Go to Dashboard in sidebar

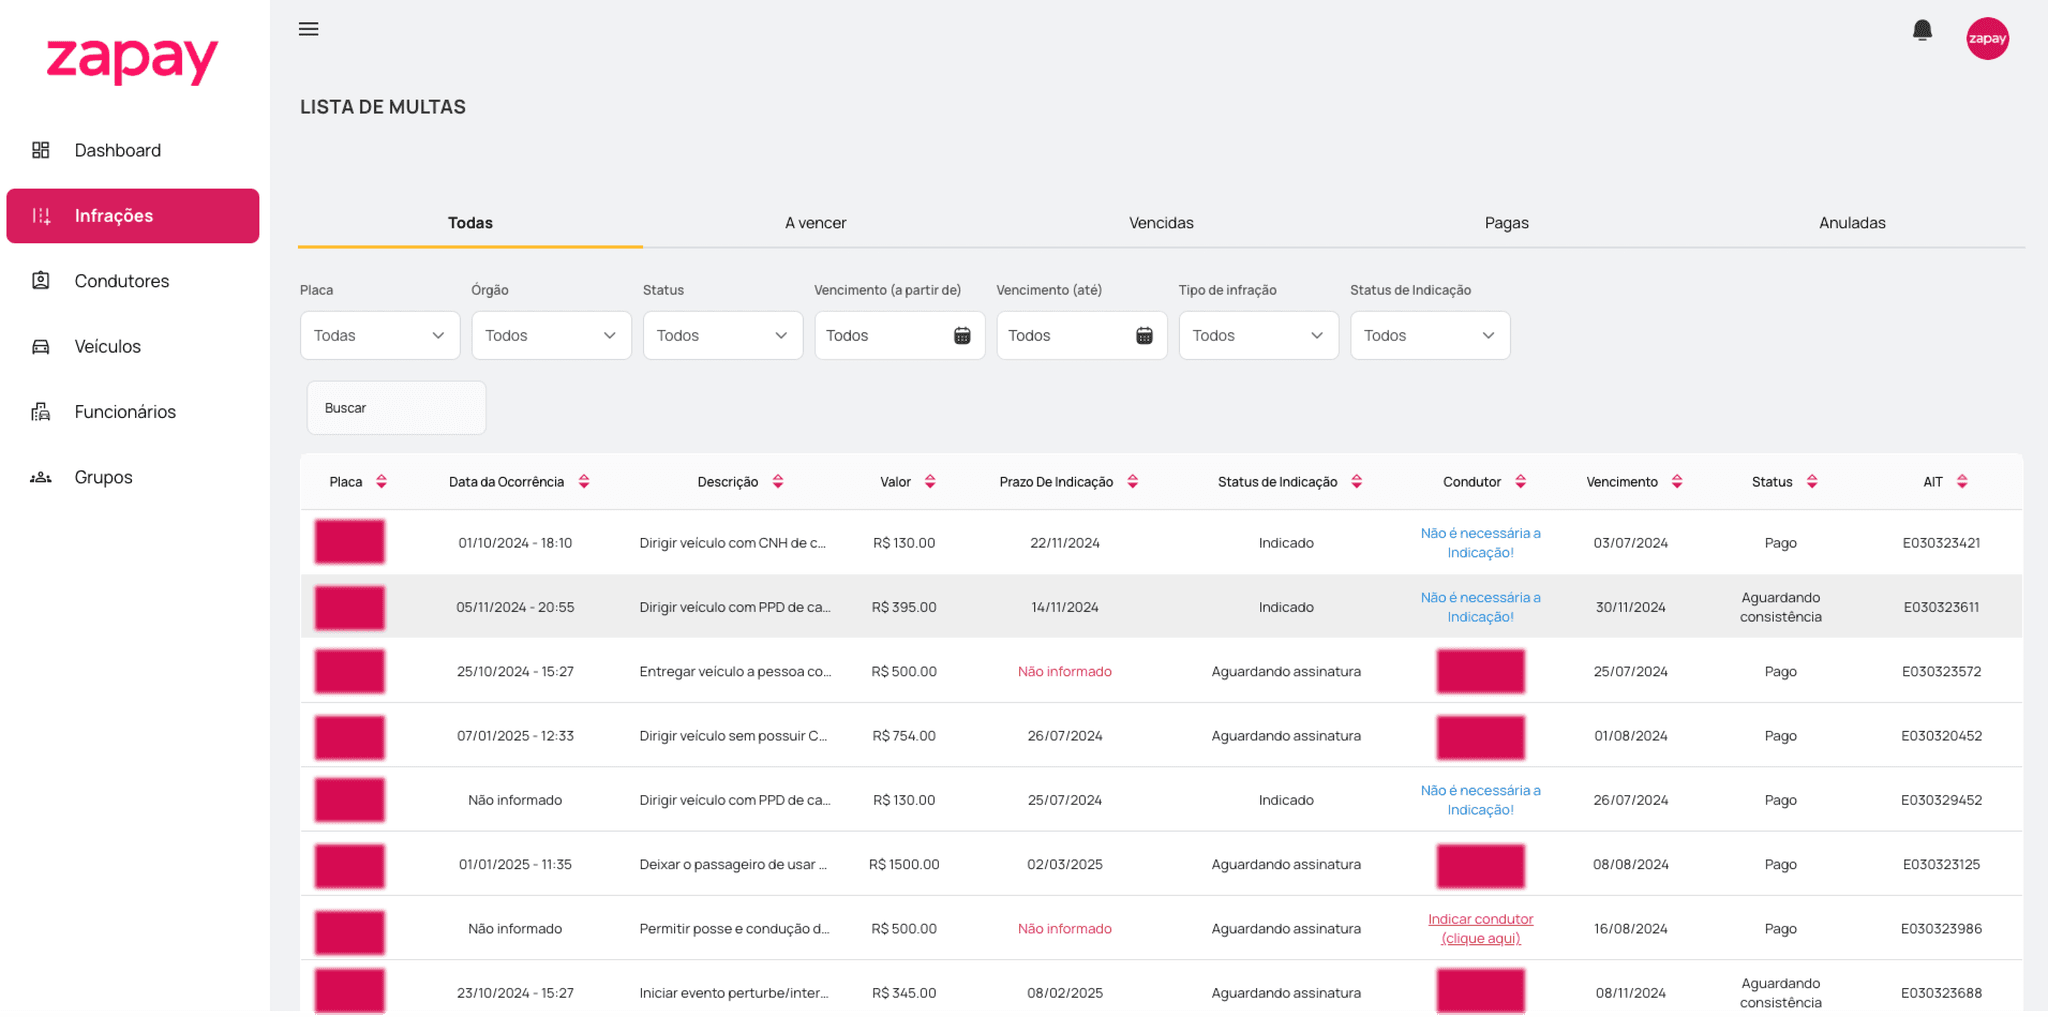133,150
